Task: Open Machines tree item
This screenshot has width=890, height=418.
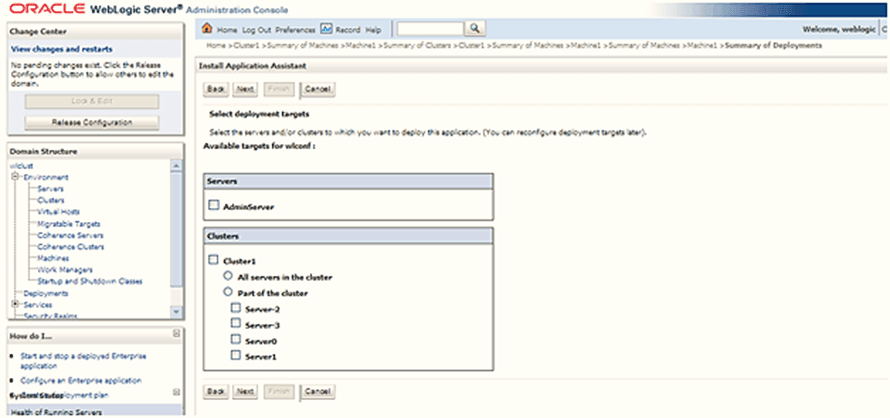Action: click(53, 258)
